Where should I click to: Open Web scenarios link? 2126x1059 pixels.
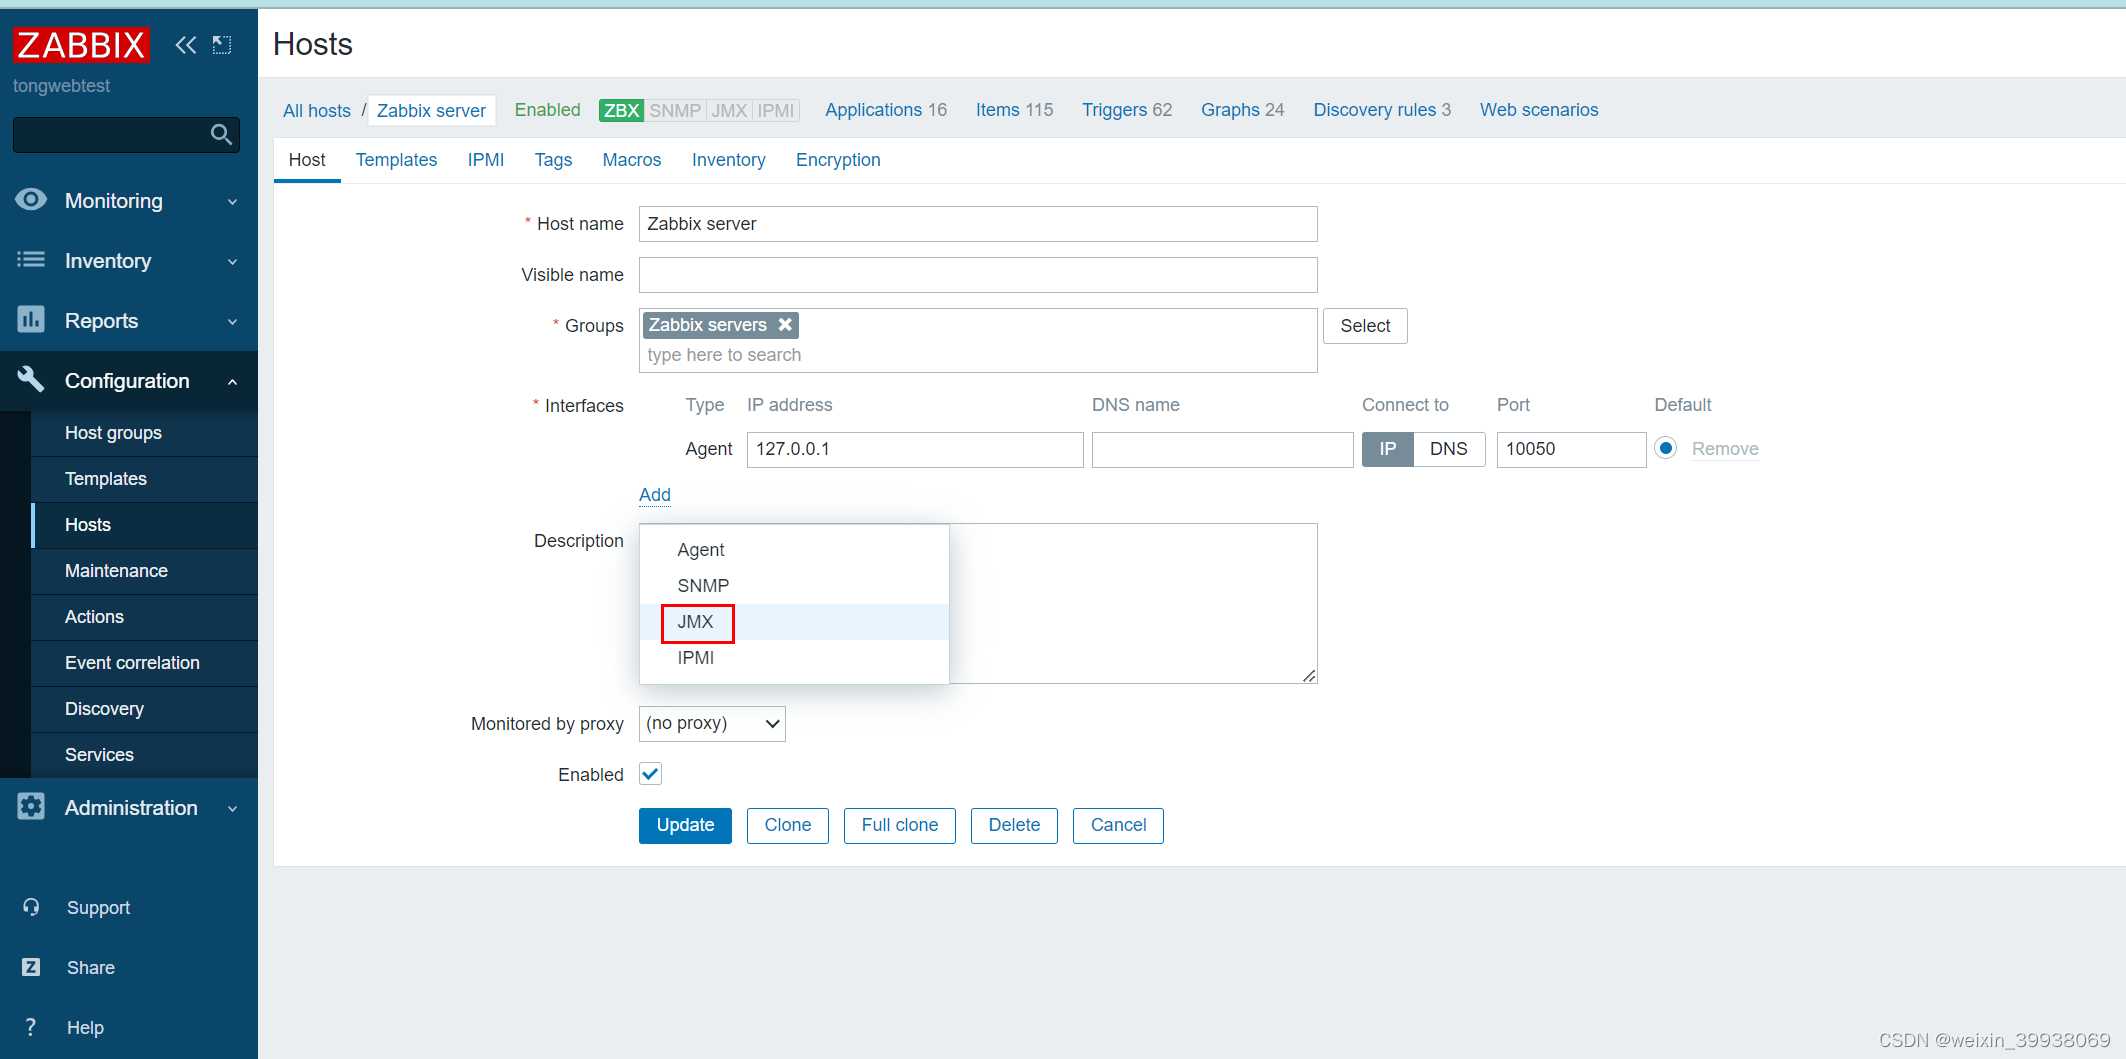[x=1539, y=110]
